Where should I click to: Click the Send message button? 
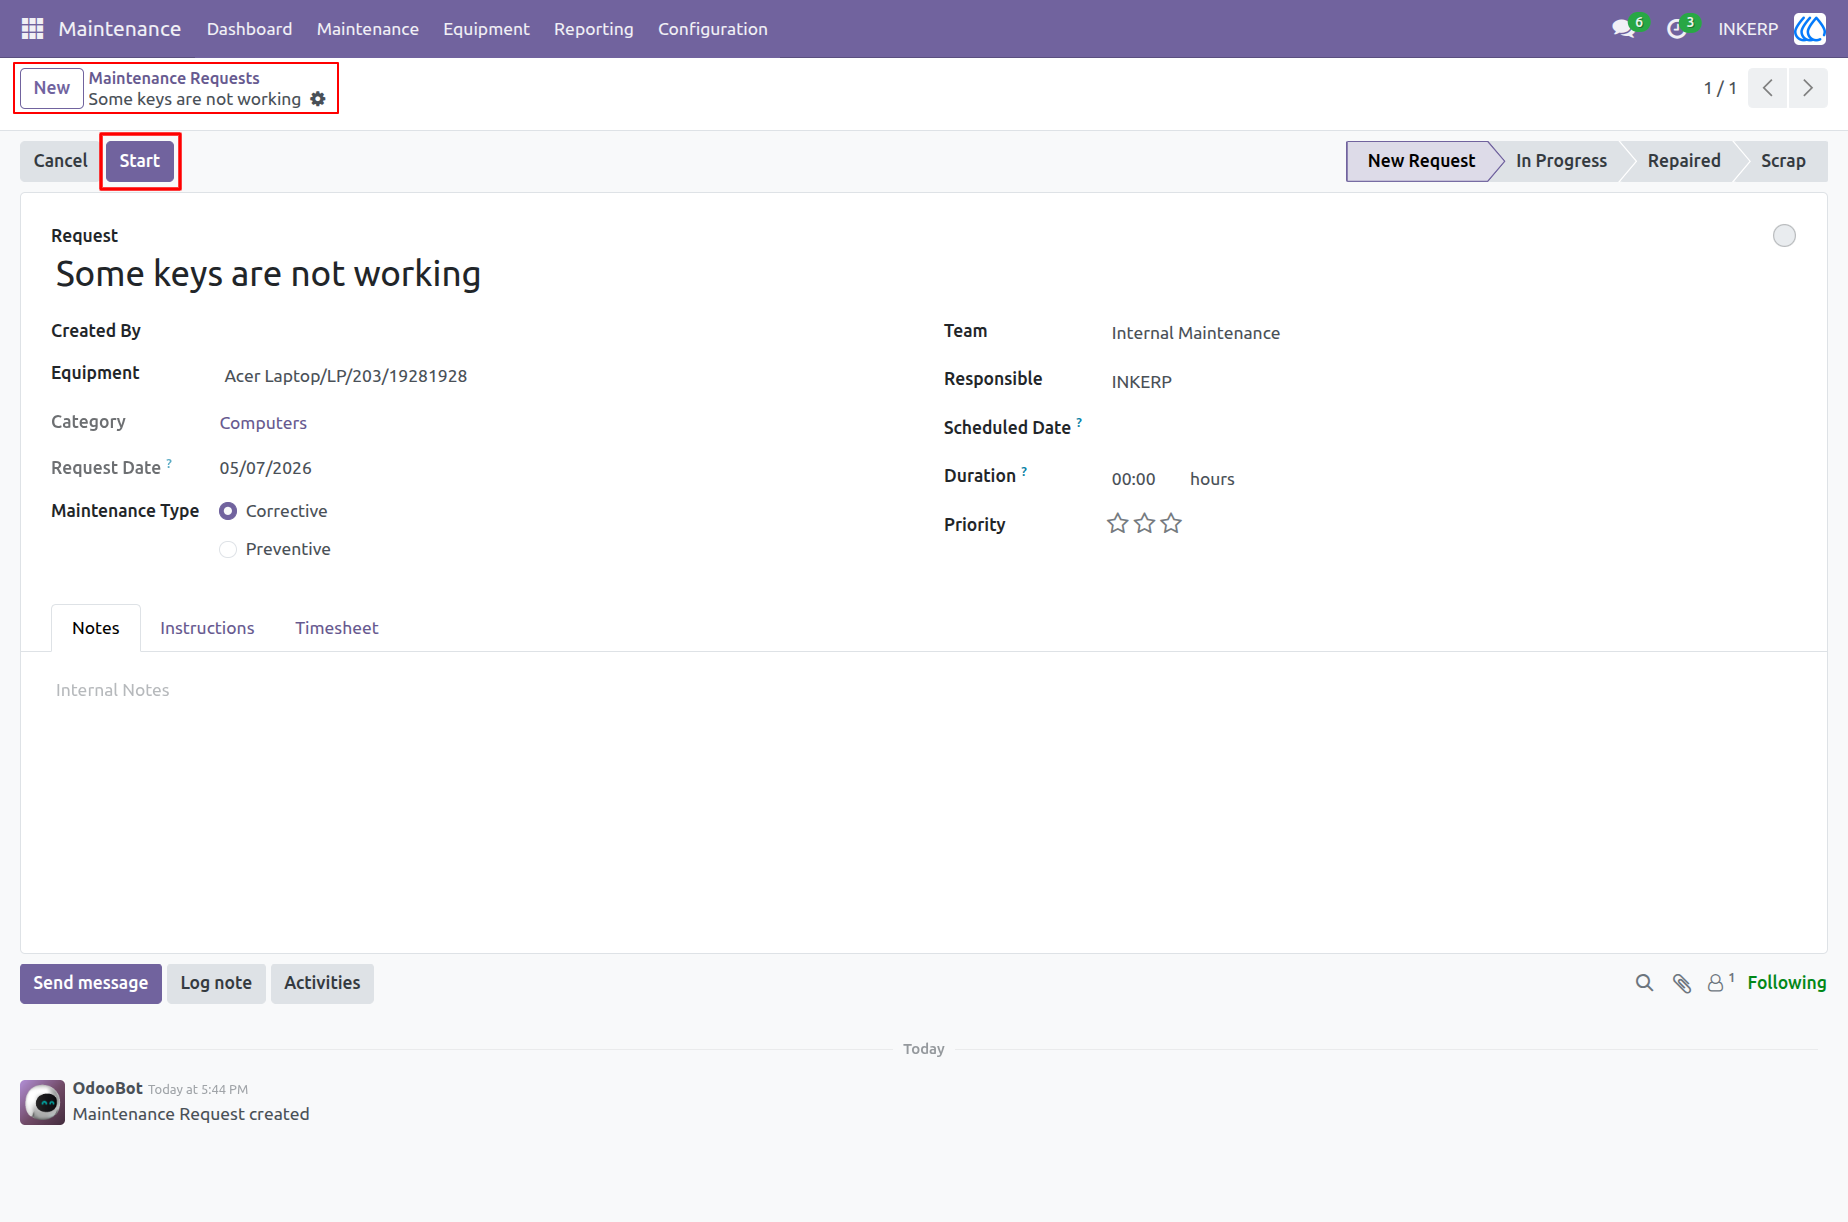[x=91, y=984]
